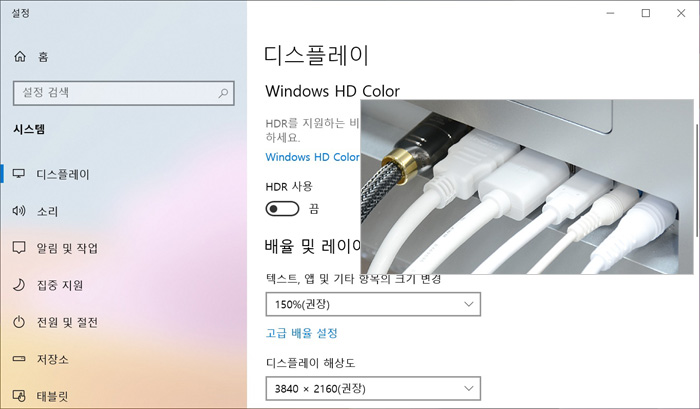Select the 소리 menu label

click(x=47, y=211)
